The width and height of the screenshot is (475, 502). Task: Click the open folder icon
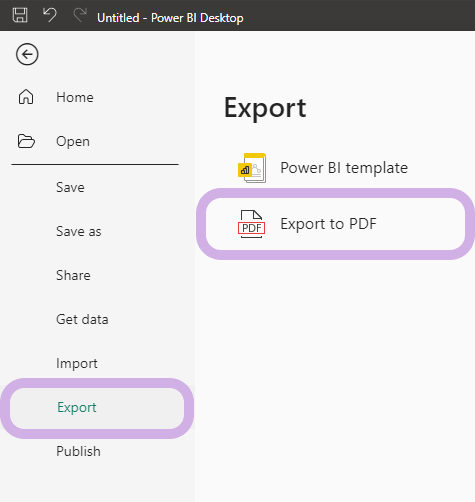click(x=26, y=141)
